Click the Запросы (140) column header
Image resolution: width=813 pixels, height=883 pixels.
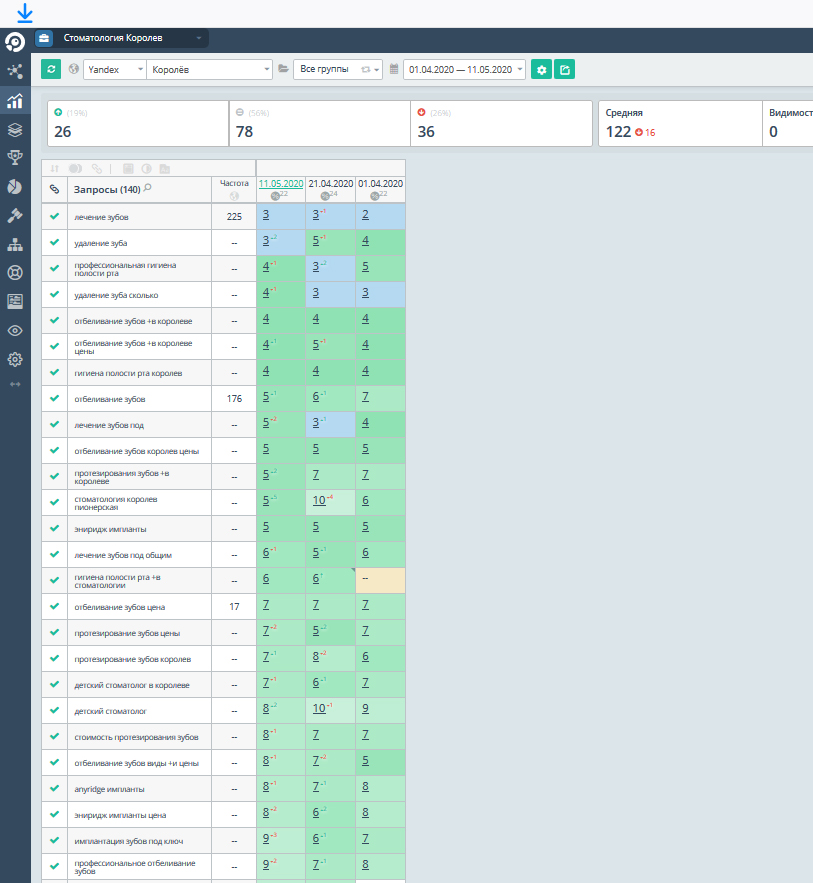pyautogui.click(x=107, y=190)
